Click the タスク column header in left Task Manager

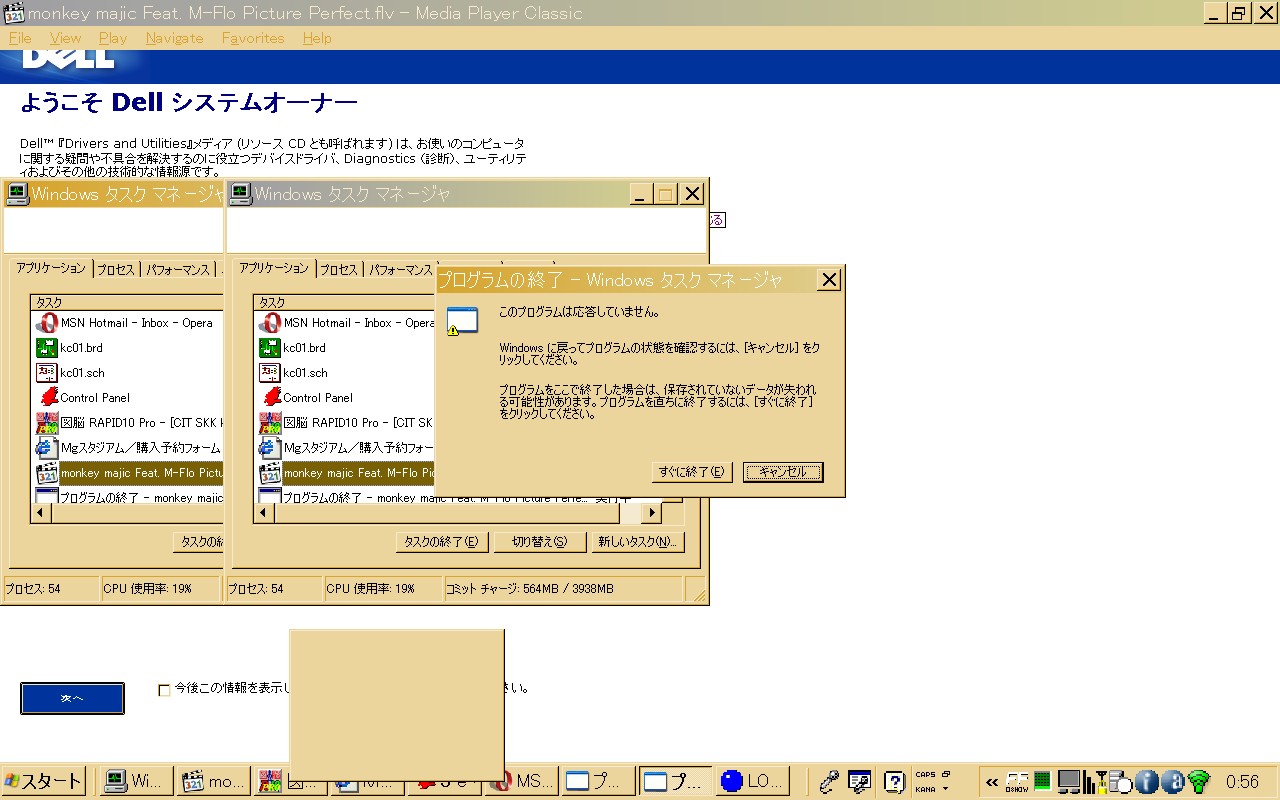(x=127, y=302)
